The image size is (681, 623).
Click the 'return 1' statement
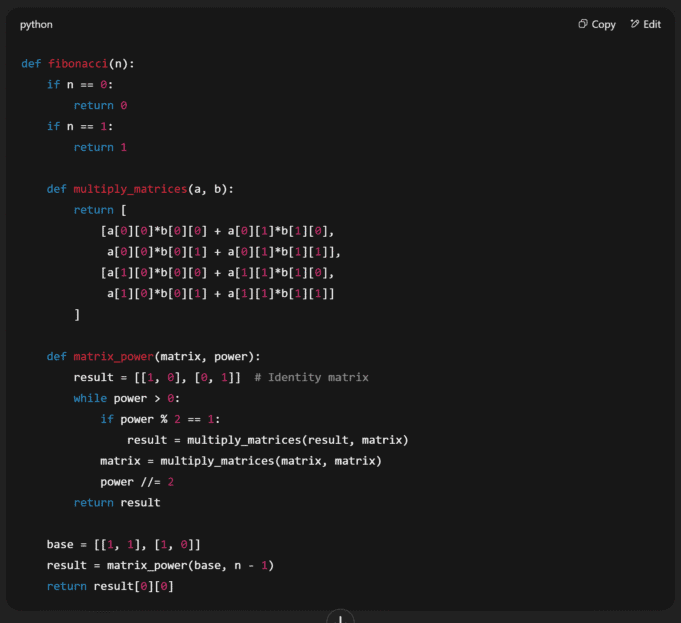pos(100,147)
